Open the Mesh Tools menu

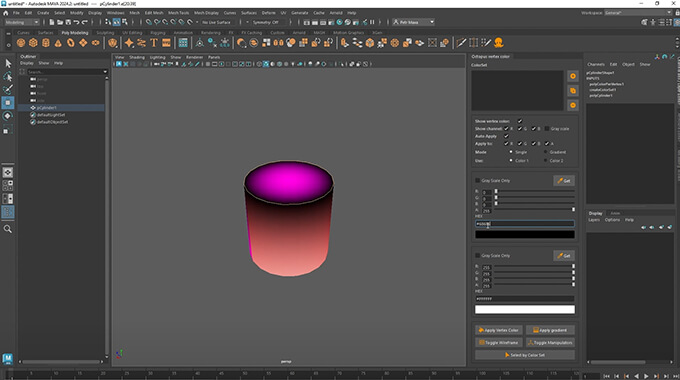tap(178, 13)
